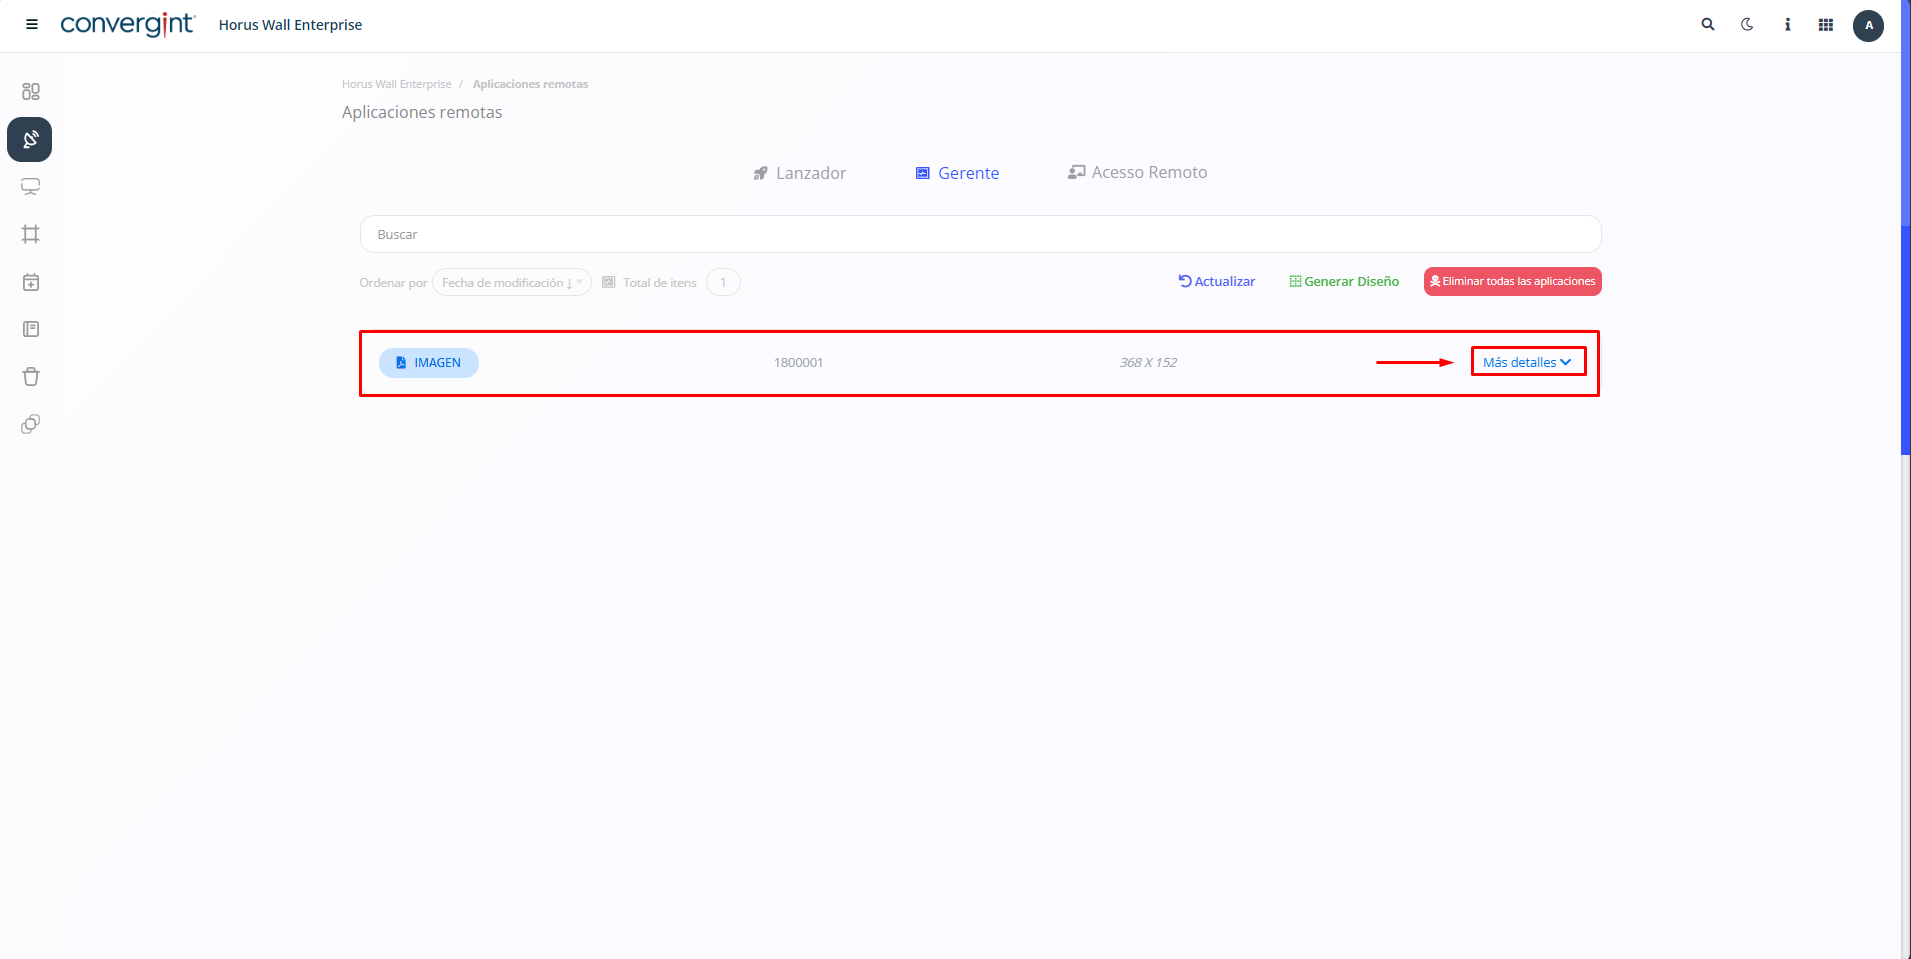The width and height of the screenshot is (1911, 959).
Task: Open the Ordenar por sort dropdown
Action: pyautogui.click(x=511, y=283)
